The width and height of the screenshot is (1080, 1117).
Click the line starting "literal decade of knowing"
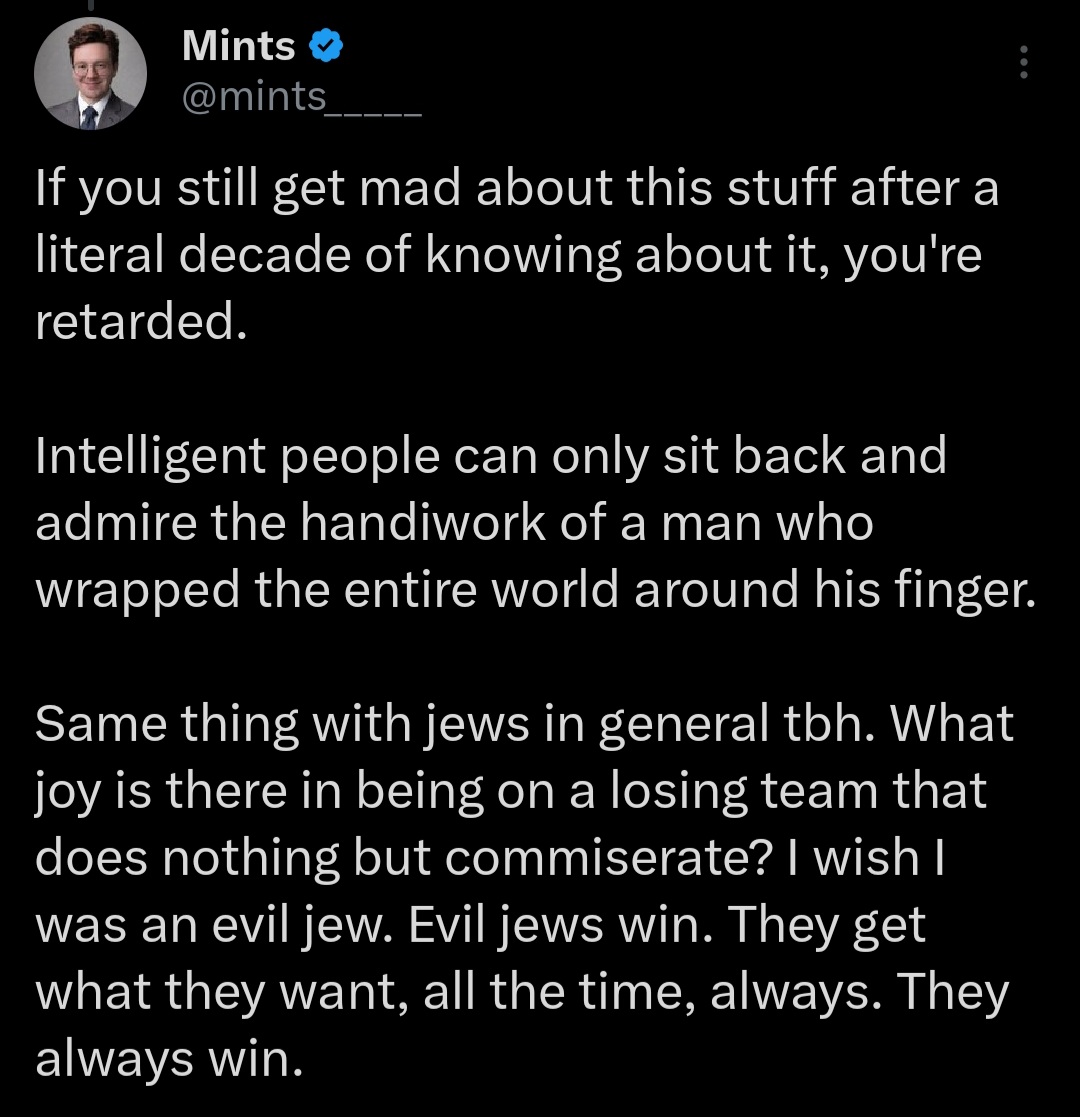click(x=509, y=257)
